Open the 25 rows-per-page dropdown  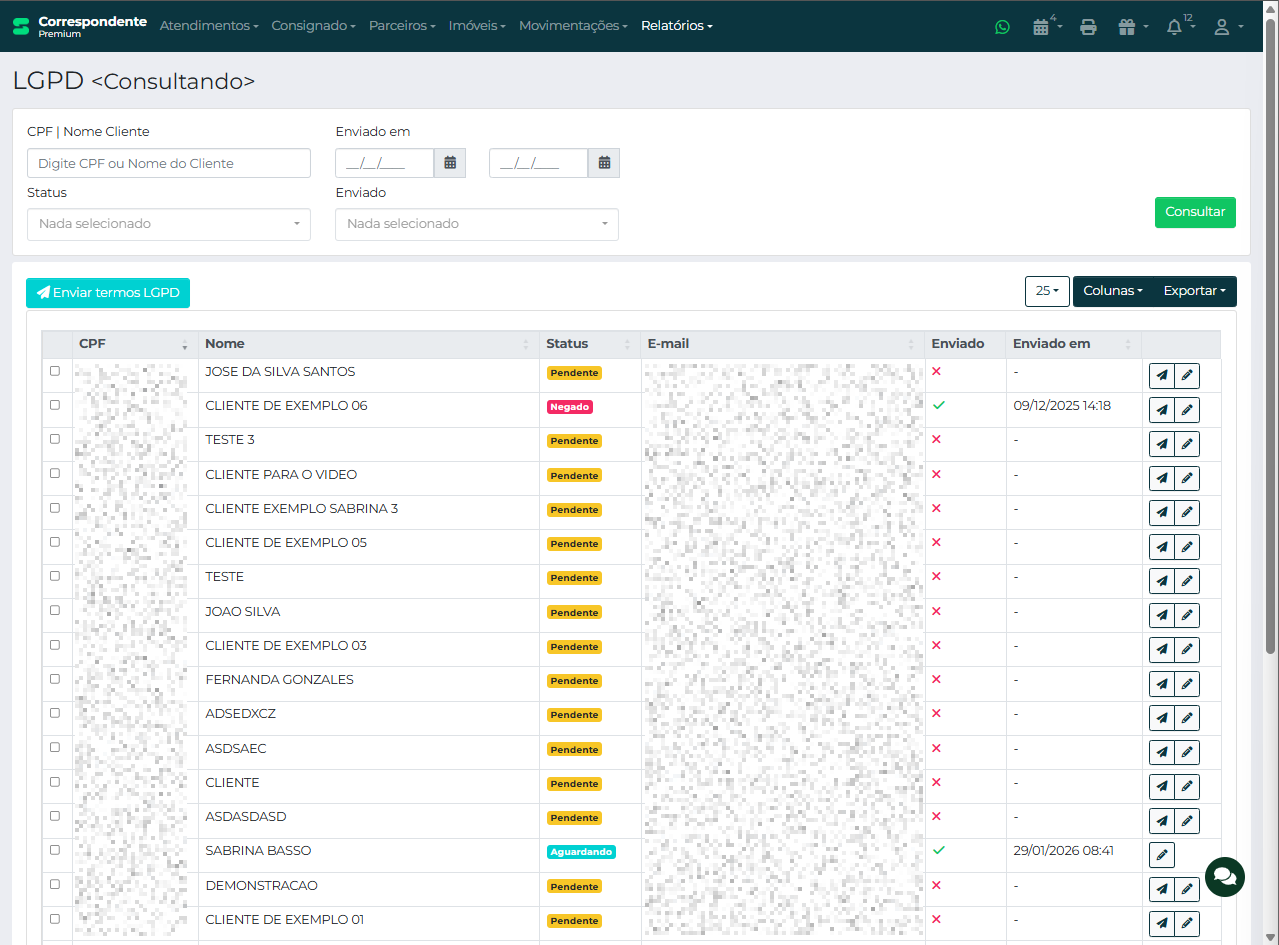tap(1047, 291)
